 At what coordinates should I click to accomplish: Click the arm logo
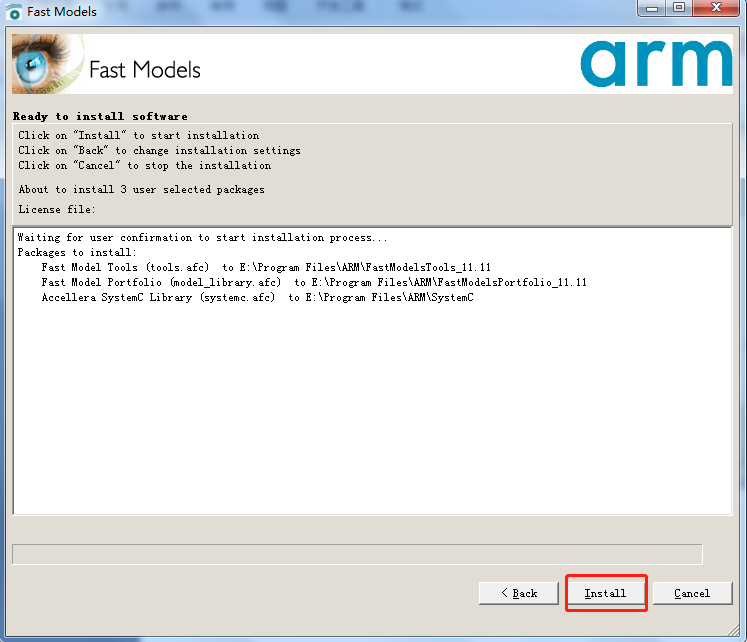(656, 64)
